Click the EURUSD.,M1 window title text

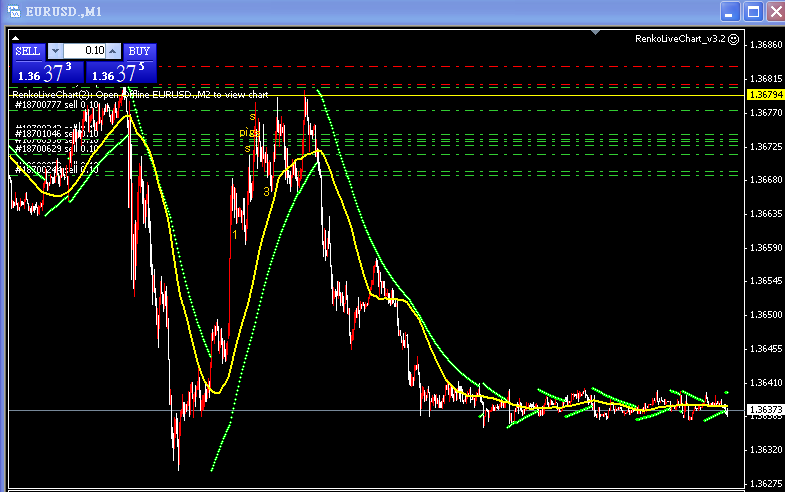pyautogui.click(x=64, y=12)
